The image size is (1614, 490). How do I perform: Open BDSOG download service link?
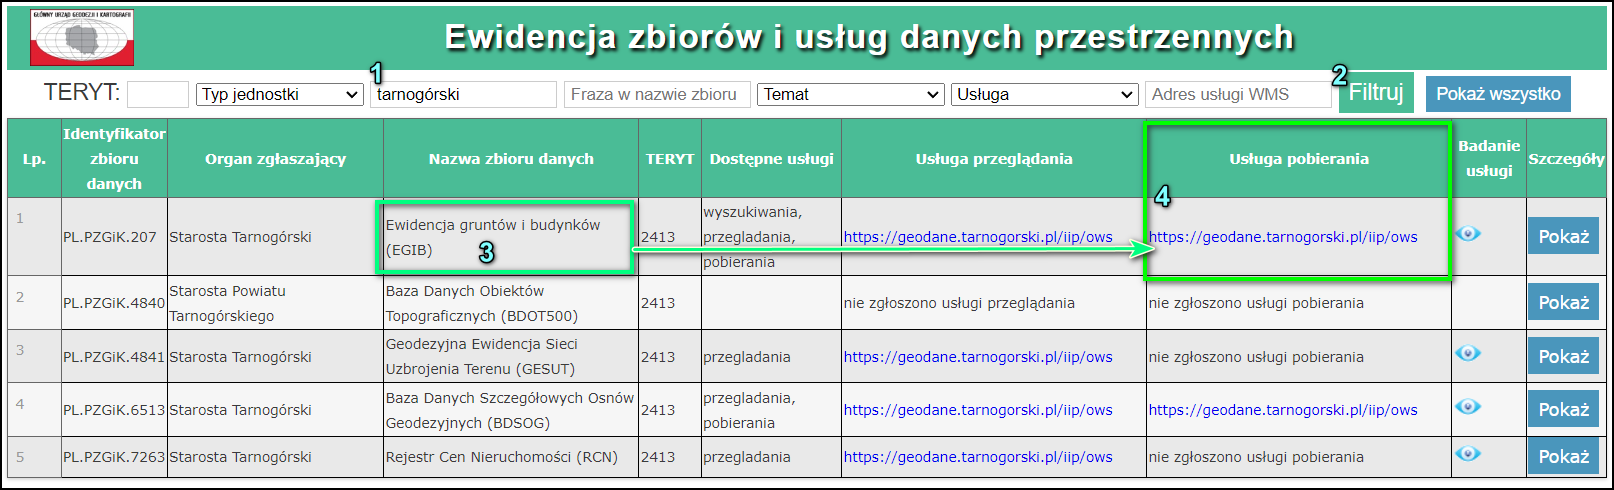click(1282, 410)
